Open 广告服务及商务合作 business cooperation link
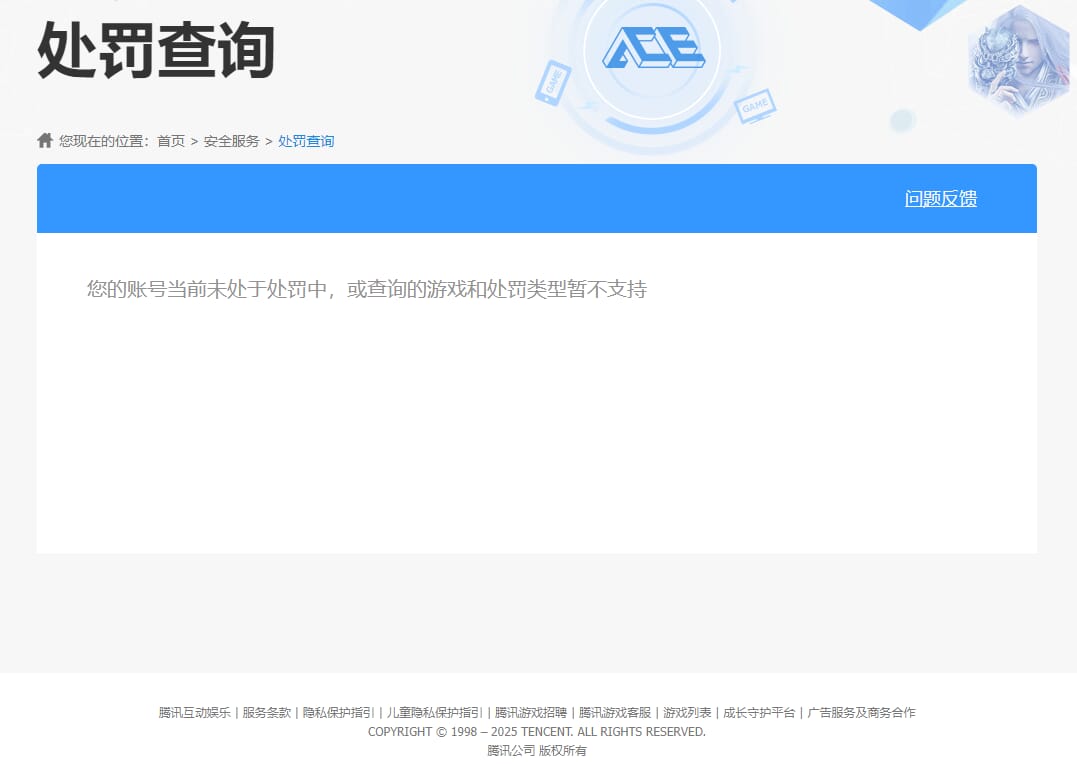 coord(861,712)
